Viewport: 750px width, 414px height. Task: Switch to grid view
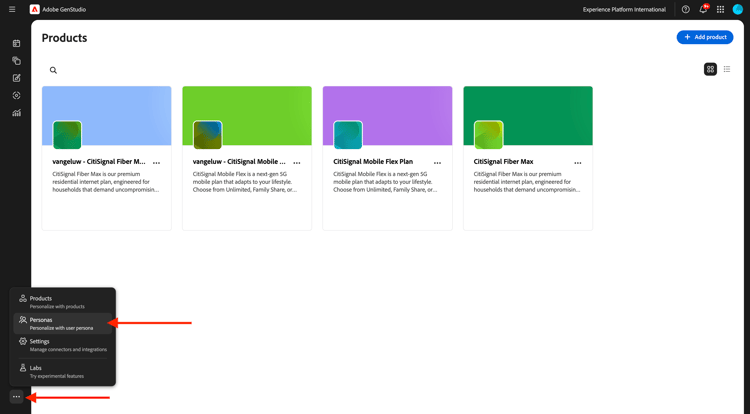click(710, 69)
